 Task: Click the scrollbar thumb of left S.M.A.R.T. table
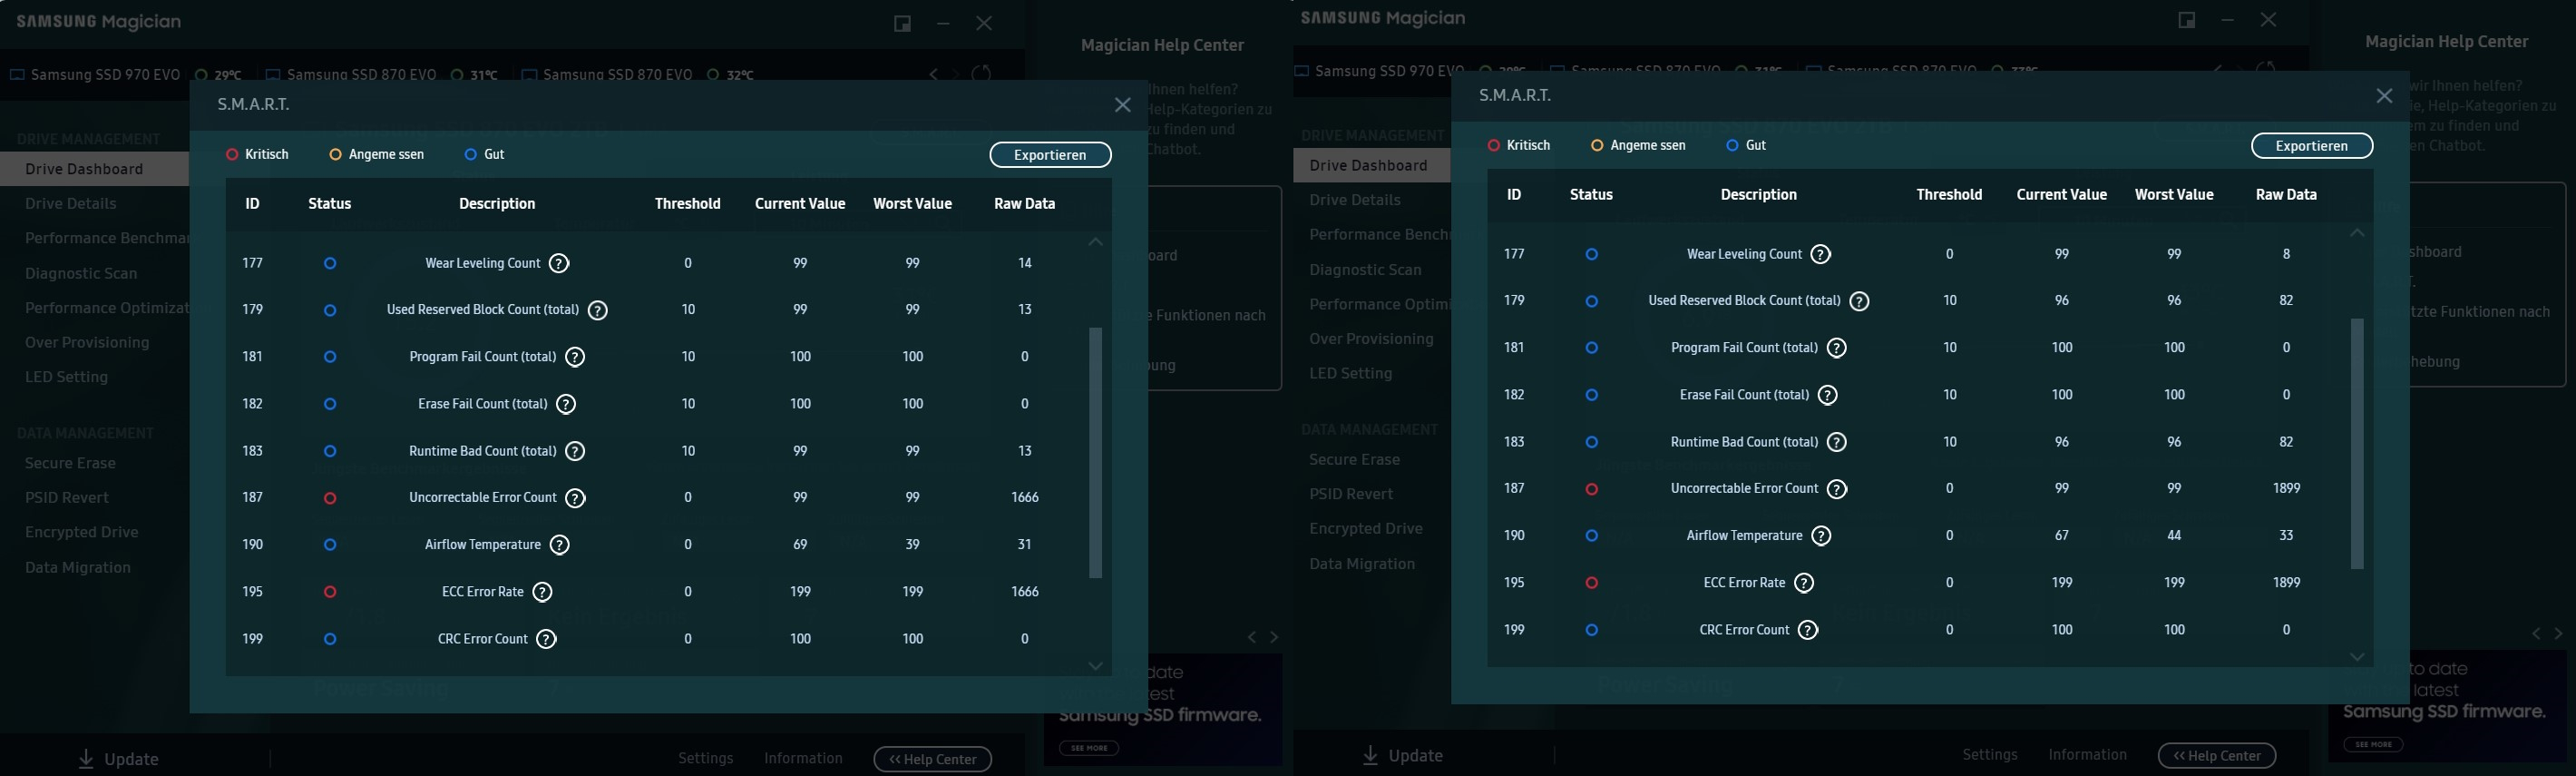point(1096,453)
